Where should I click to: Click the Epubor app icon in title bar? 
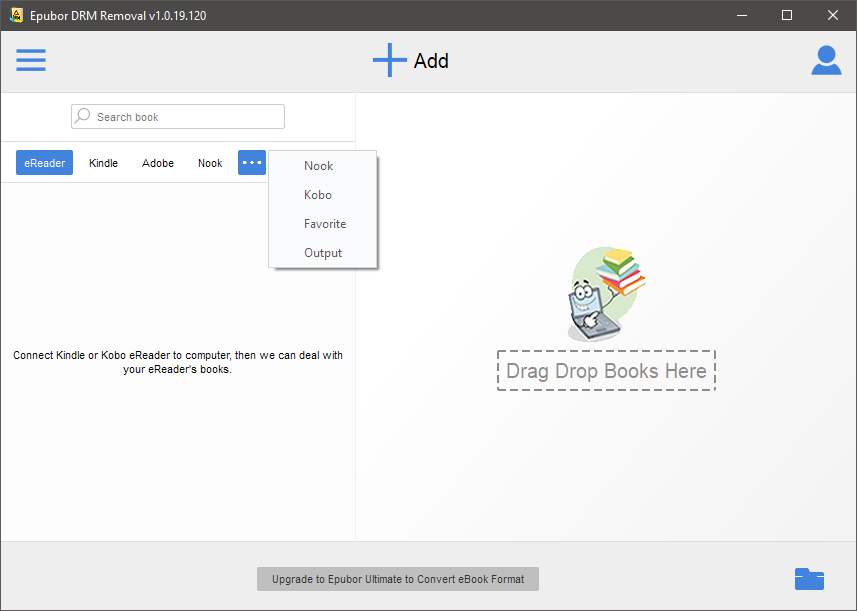pos(16,15)
